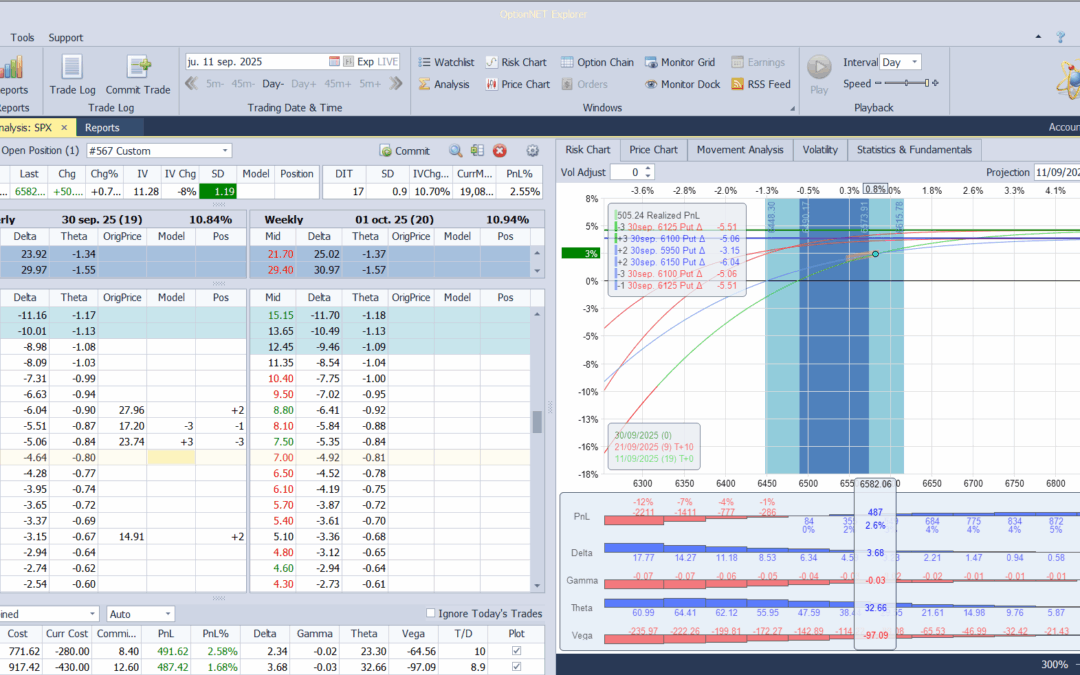1080x675 pixels.
Task: Collapse the ribbon with the up arrow
Action: coord(1038,37)
